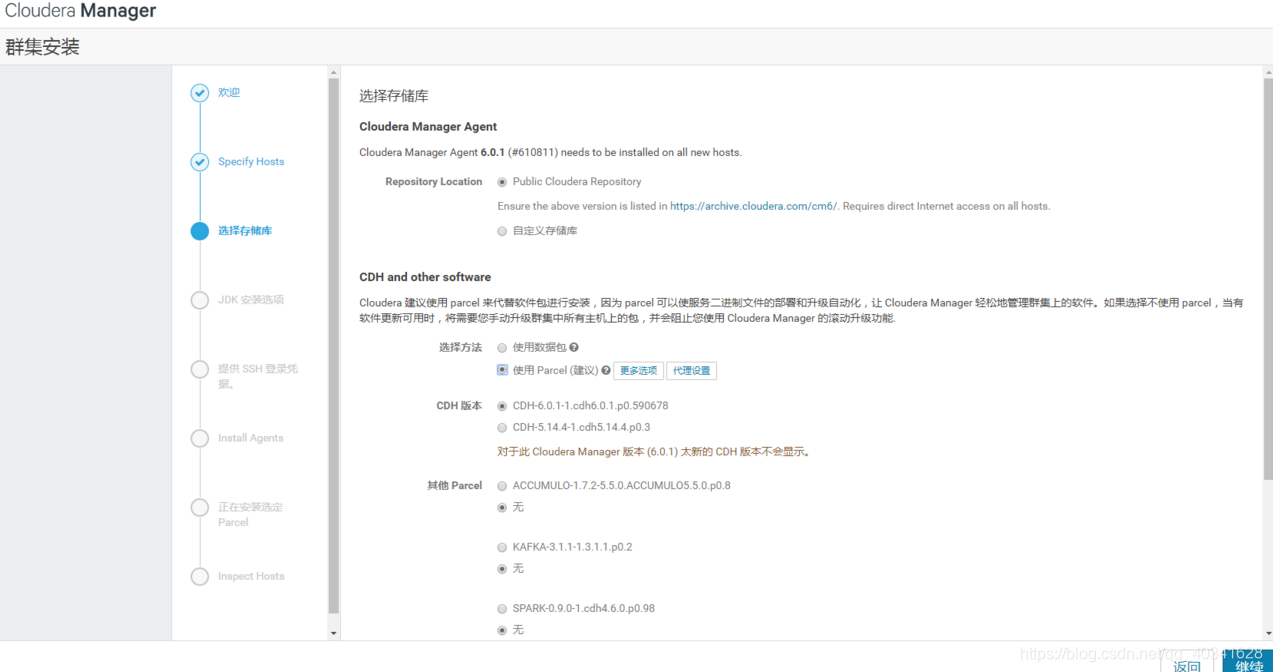Click the step list scrollbar thumb

click(x=334, y=346)
